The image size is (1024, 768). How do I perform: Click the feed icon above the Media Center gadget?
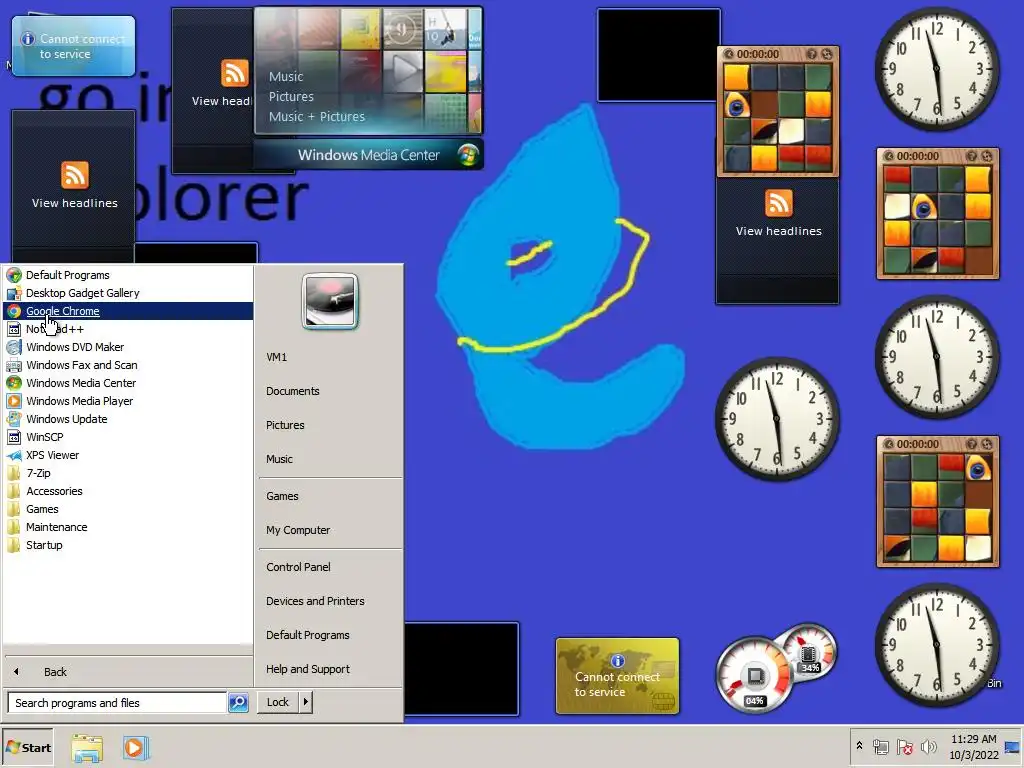(x=234, y=72)
